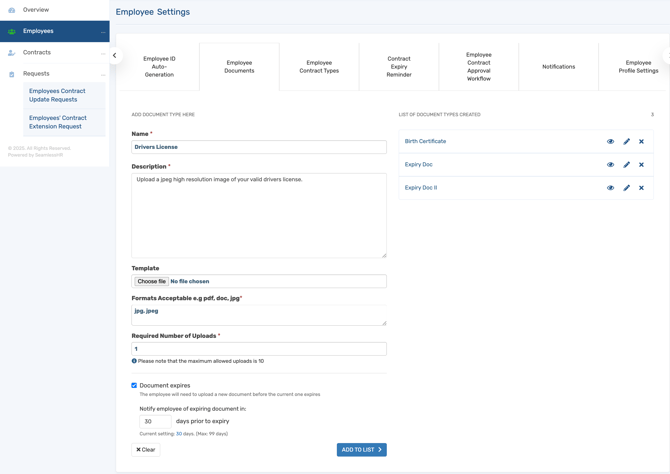The image size is (670, 474).
Task: Delete the Birth Certificate document type
Action: (642, 141)
